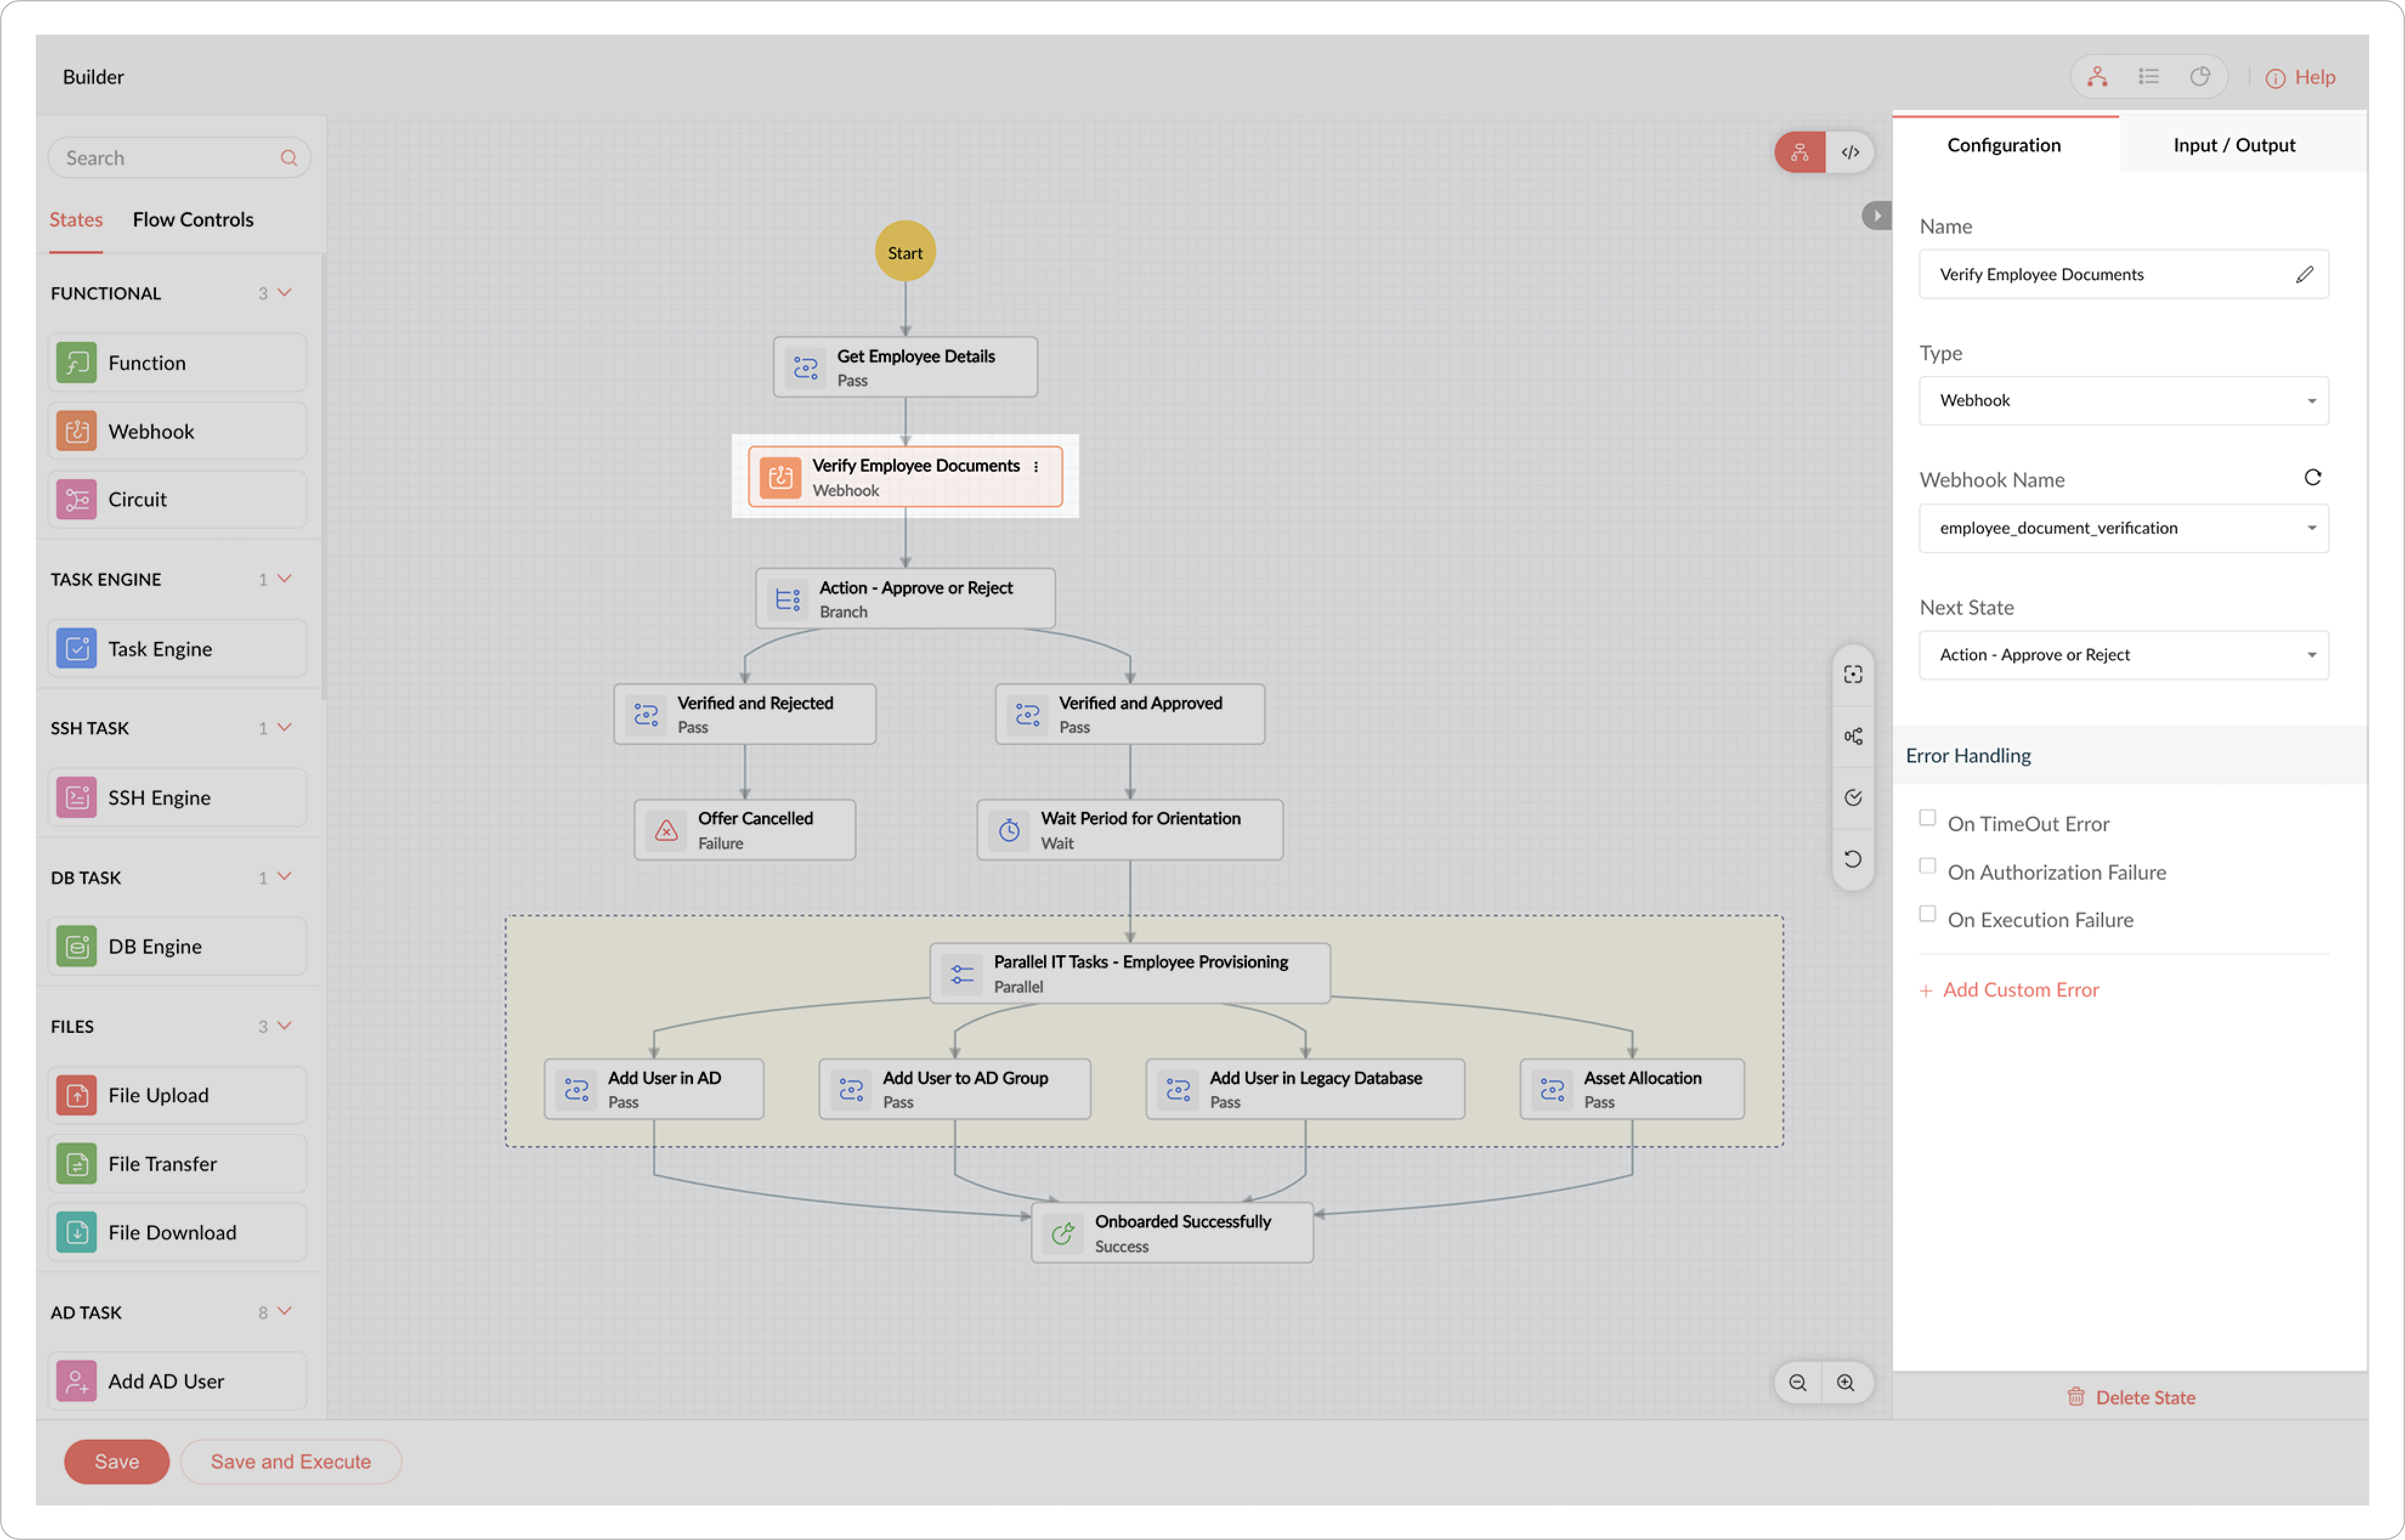Click the reset canvas rotate icon

point(1853,859)
